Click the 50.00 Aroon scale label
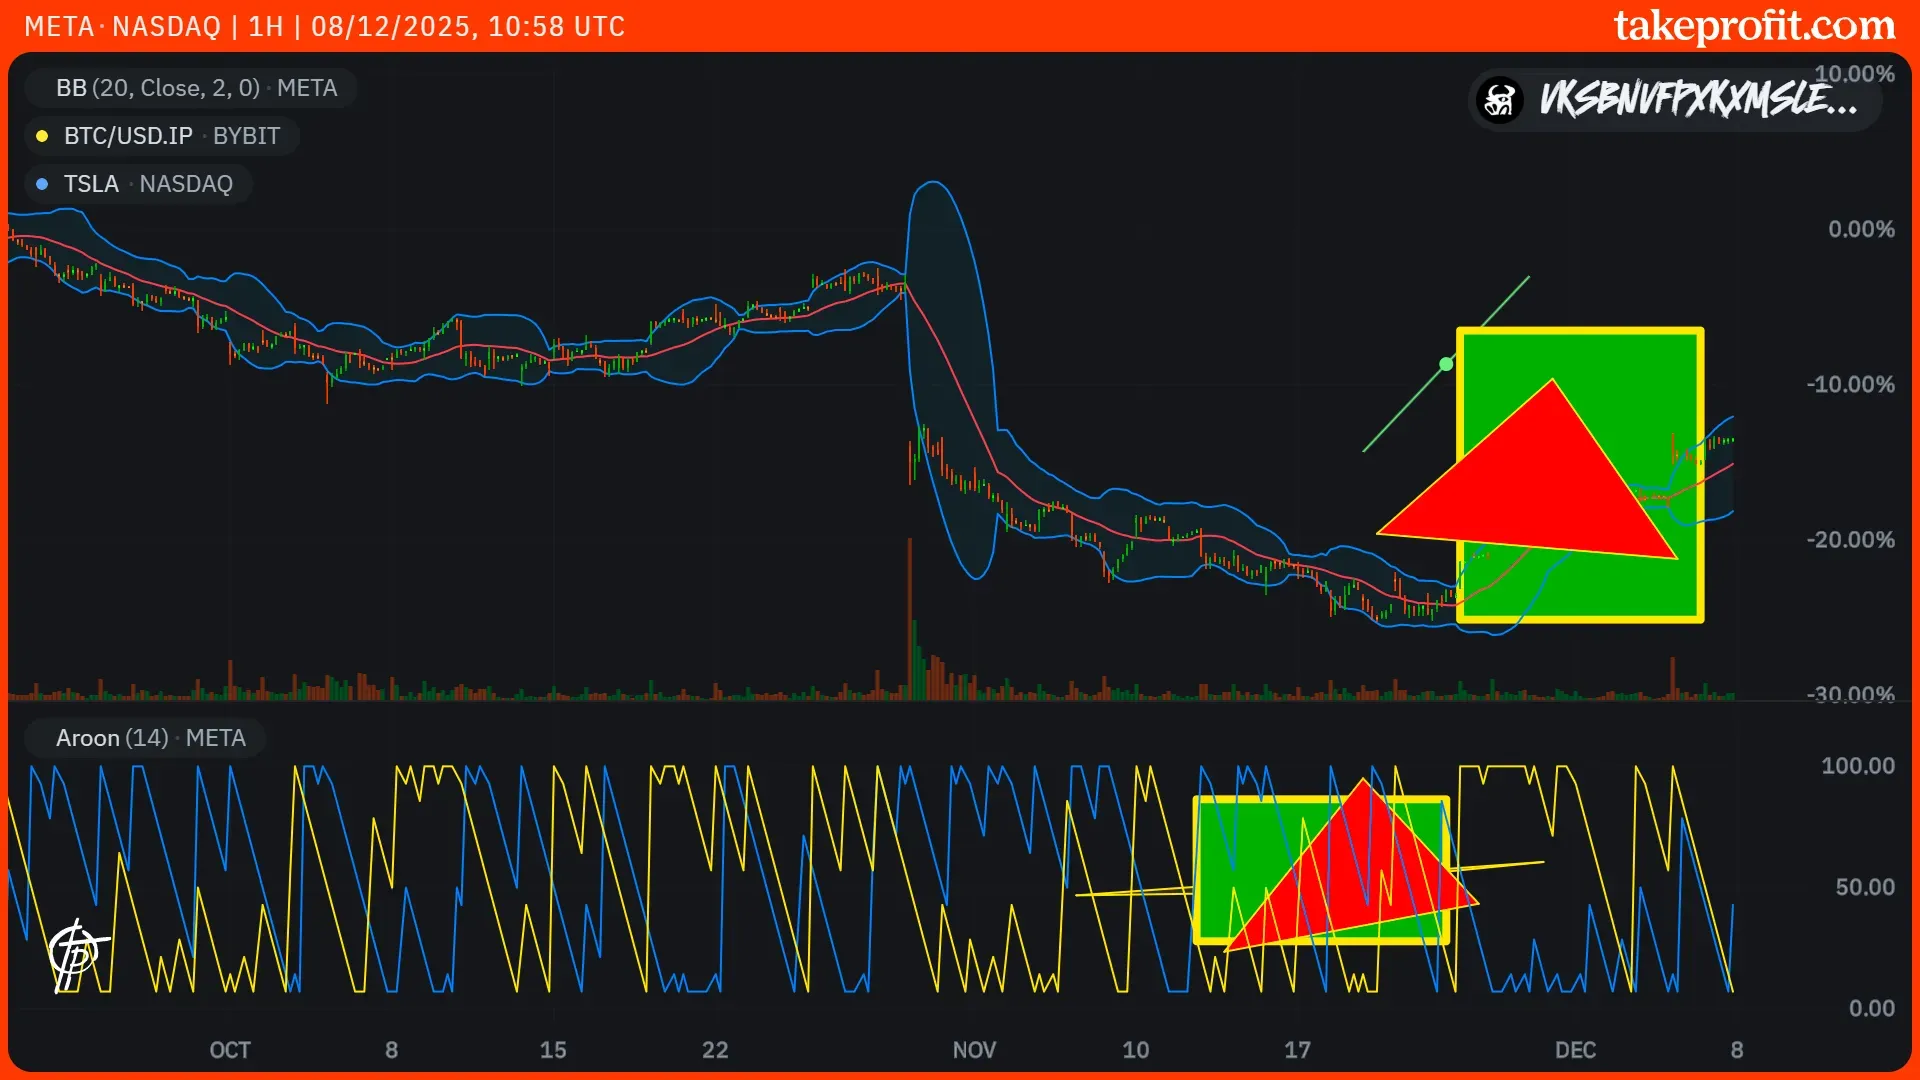Viewport: 1920px width, 1080px height. pyautogui.click(x=1864, y=887)
